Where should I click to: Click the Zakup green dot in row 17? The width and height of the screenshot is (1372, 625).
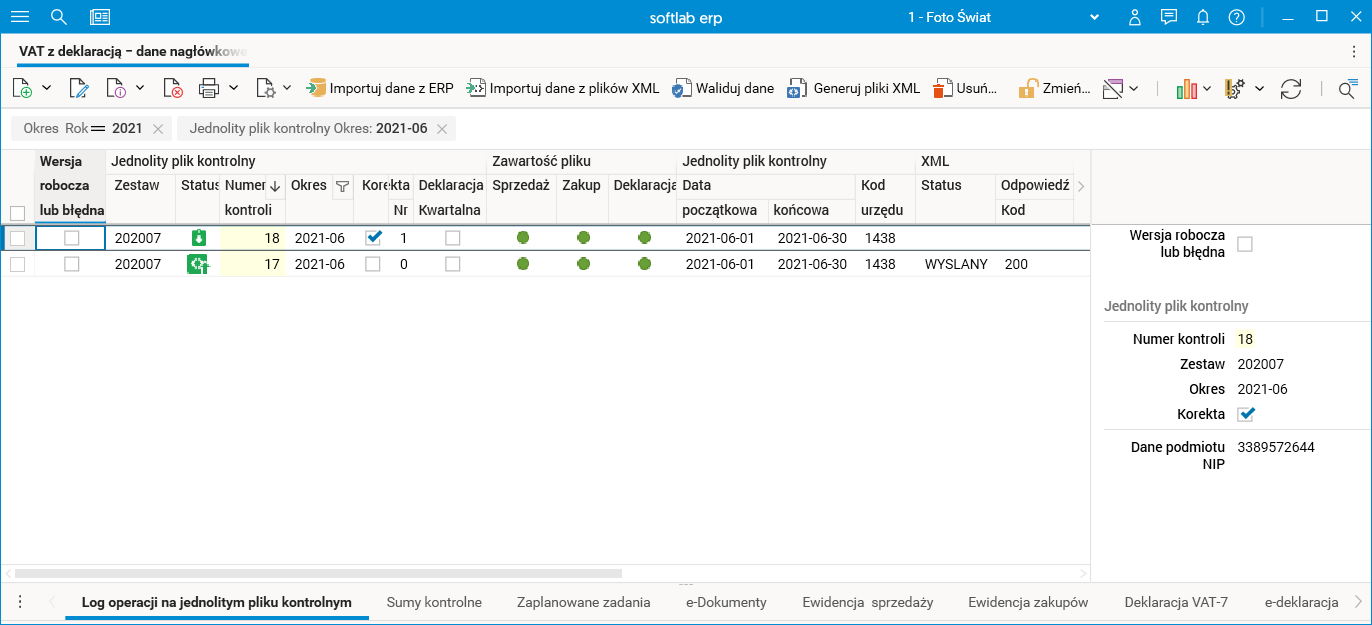coord(583,264)
